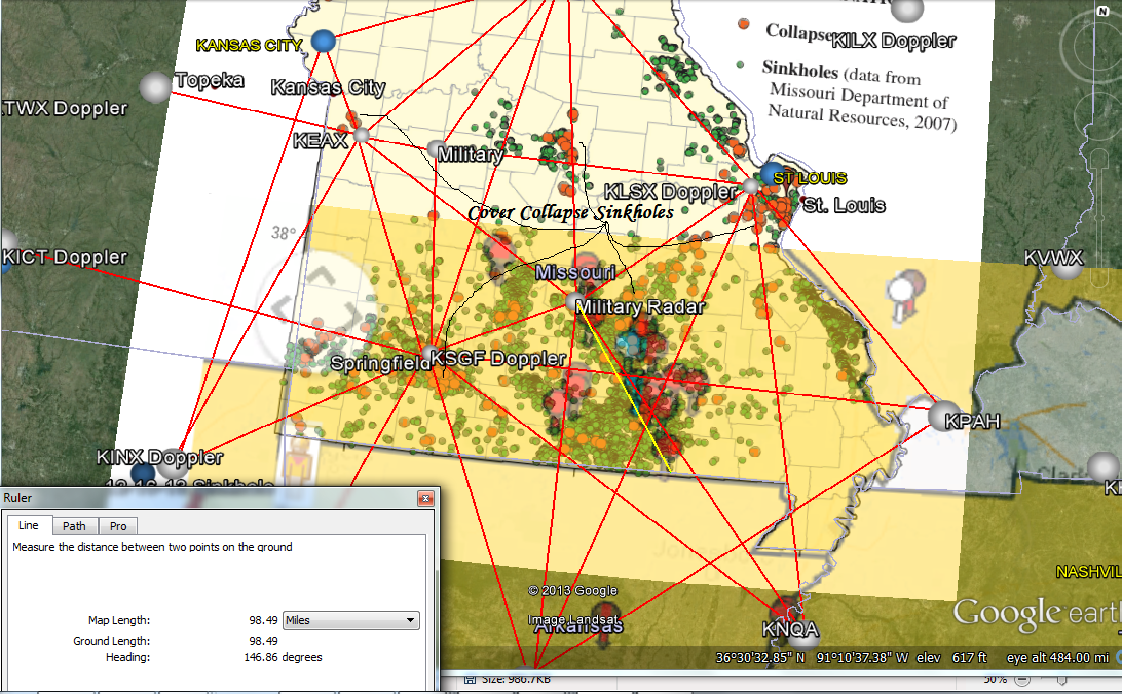Image resolution: width=1122 pixels, height=694 pixels.
Task: Click the KNQA radar placemark
Action: point(785,608)
